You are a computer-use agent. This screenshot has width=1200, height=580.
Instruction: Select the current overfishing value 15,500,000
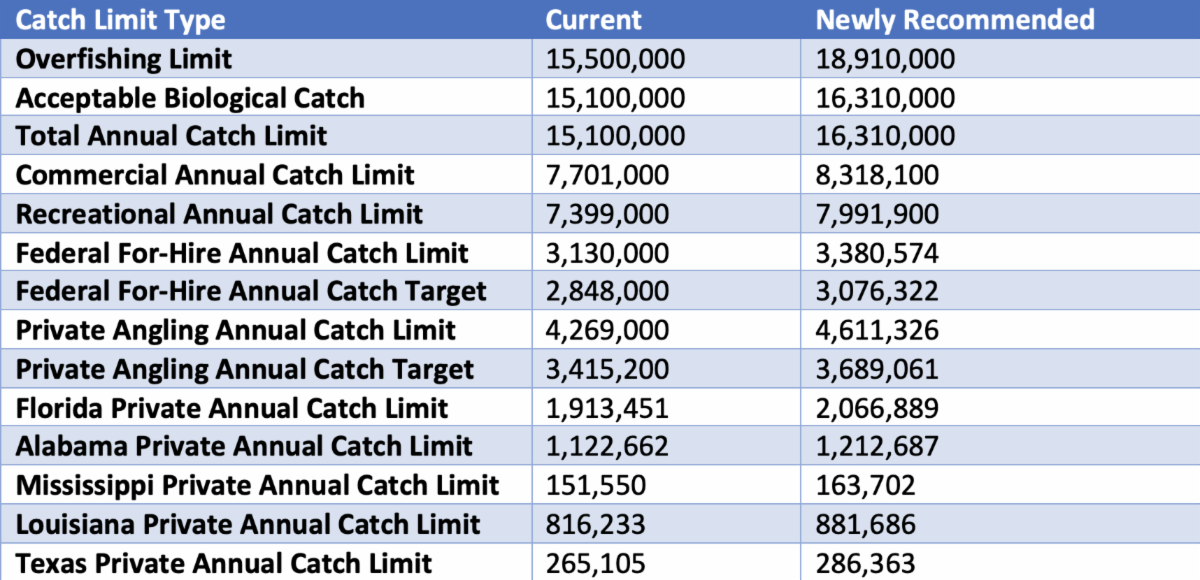[x=615, y=59]
